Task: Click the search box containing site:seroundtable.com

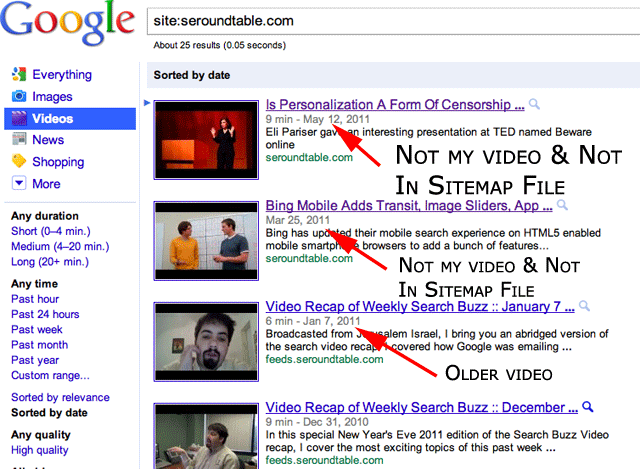Action: click(x=393, y=21)
